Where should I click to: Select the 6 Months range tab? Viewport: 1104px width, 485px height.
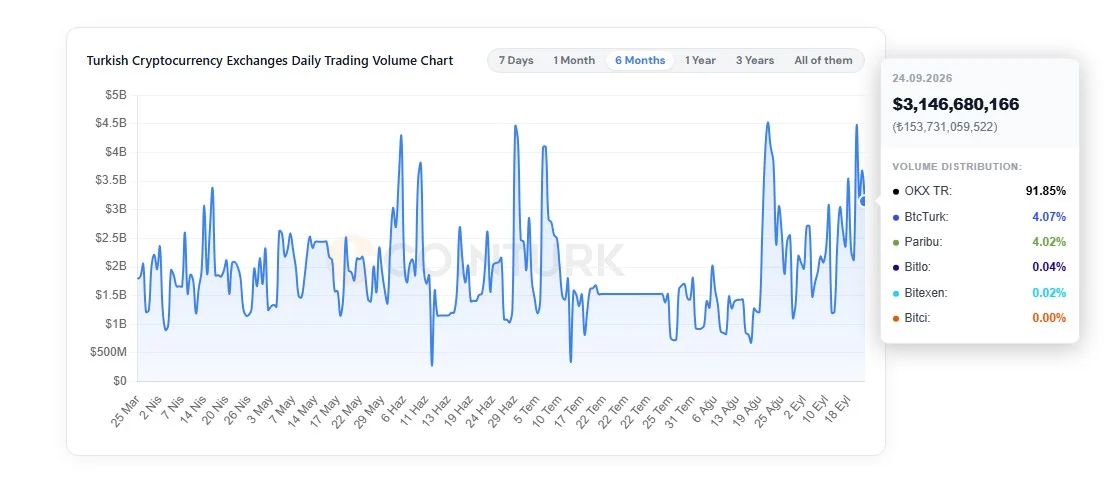pos(640,61)
